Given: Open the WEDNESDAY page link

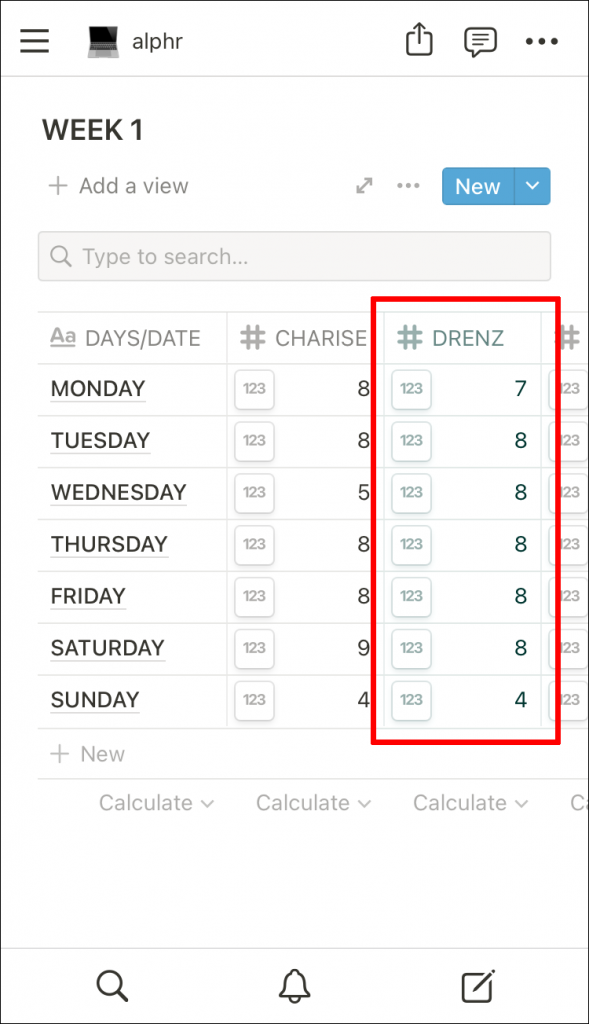Looking at the screenshot, I should 118,493.
